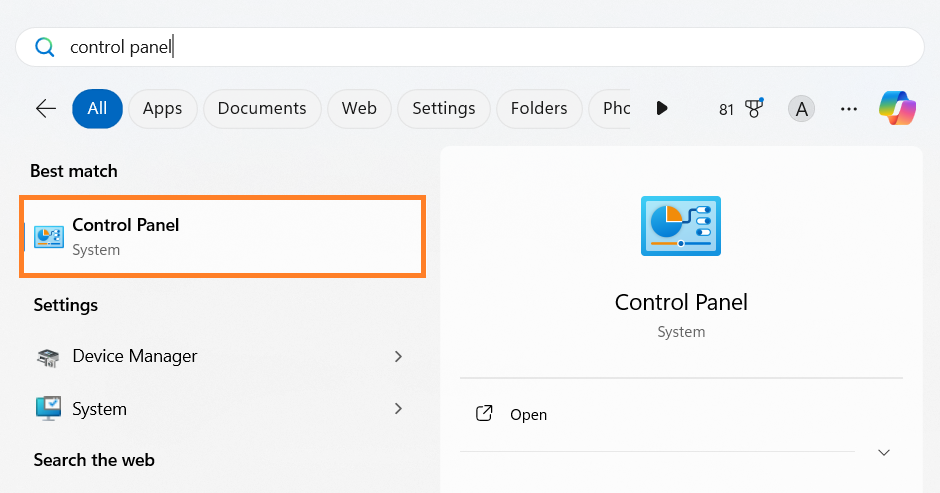
Task: Go back using the left arrow
Action: tap(45, 108)
